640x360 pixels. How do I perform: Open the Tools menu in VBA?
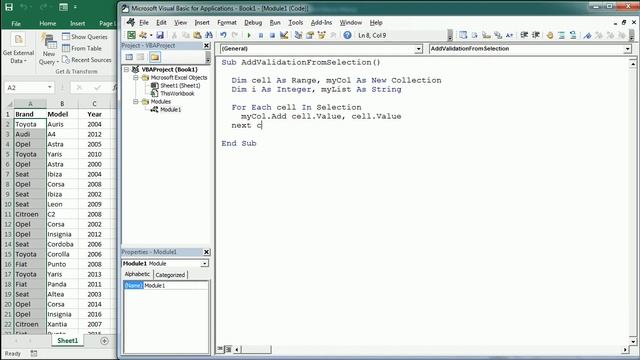(296, 23)
